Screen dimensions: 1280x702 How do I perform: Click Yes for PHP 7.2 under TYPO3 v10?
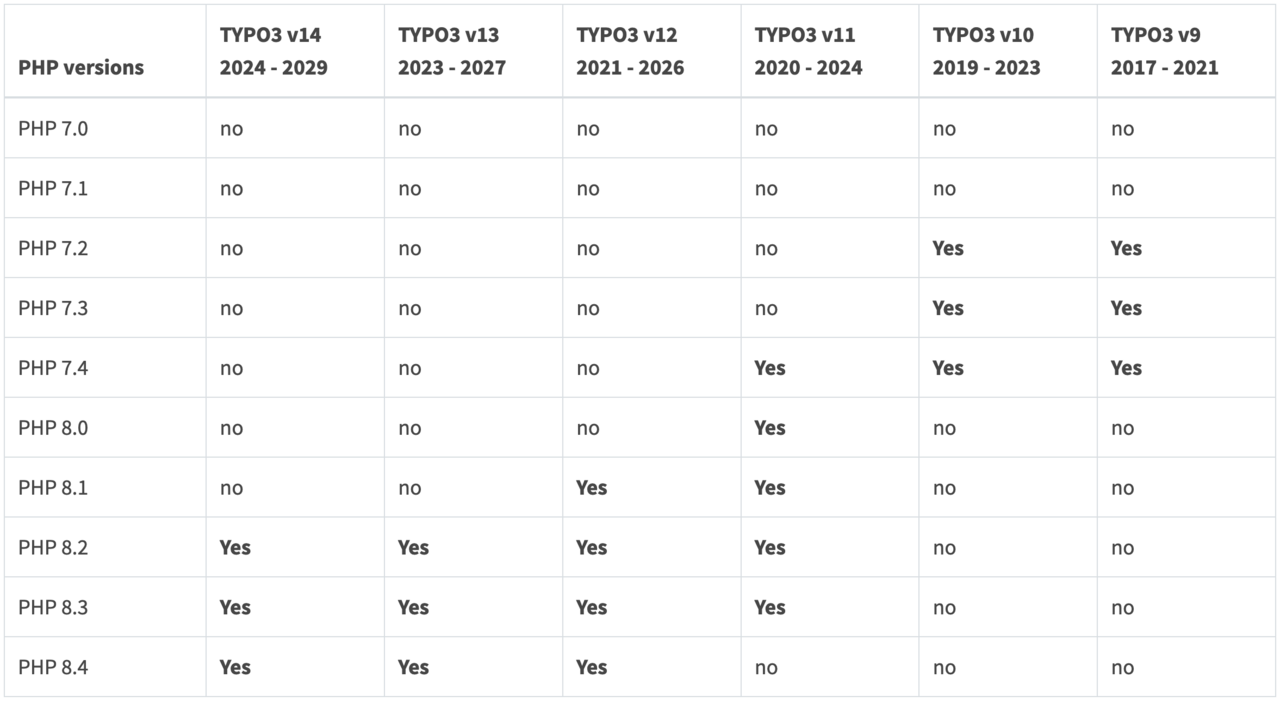point(947,248)
